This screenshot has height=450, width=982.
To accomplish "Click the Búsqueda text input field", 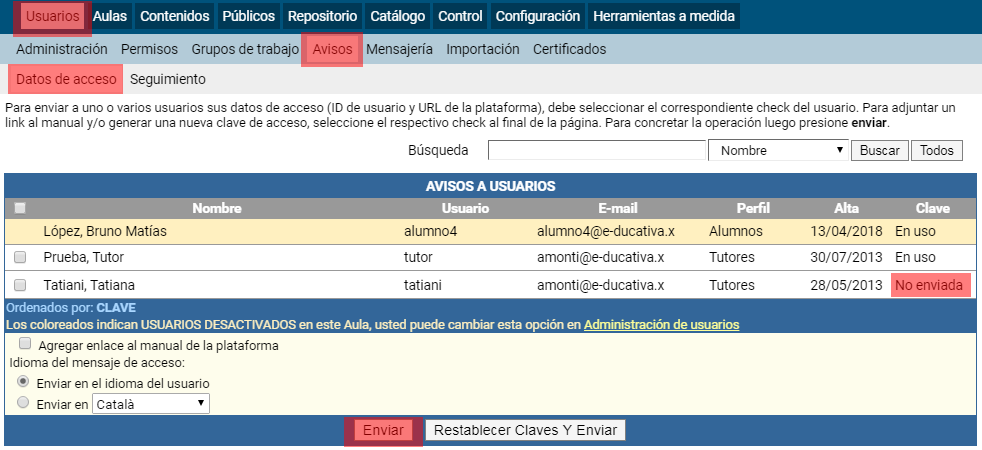I will pos(596,150).
